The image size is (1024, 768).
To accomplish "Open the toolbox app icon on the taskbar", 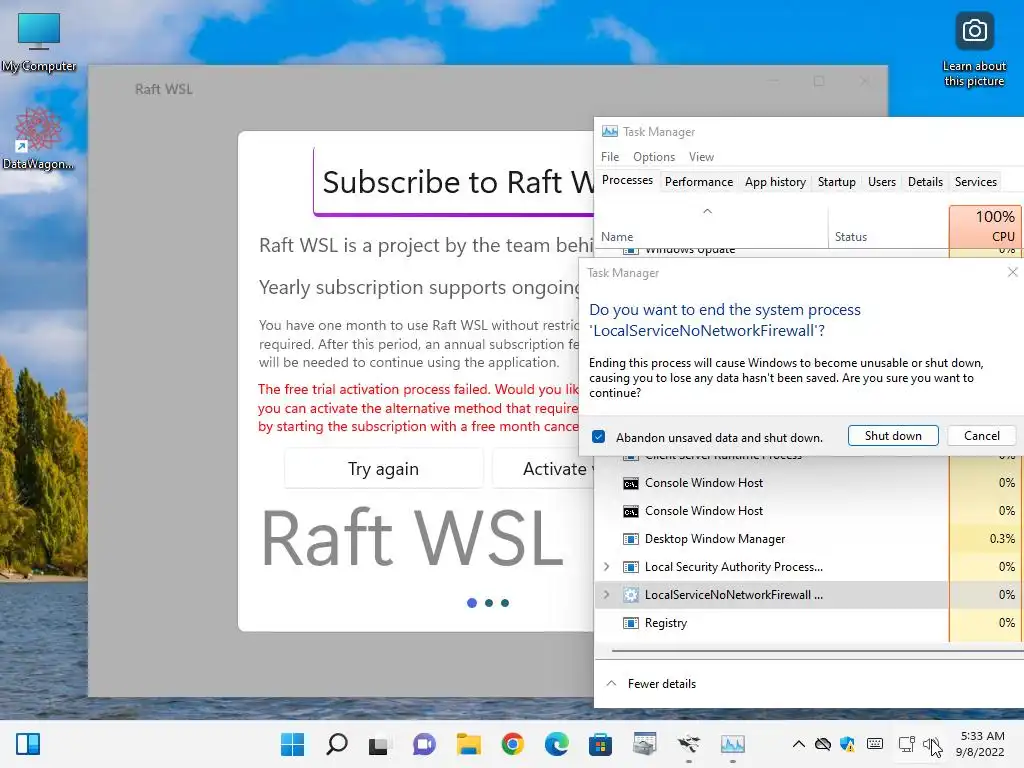I will (645, 744).
